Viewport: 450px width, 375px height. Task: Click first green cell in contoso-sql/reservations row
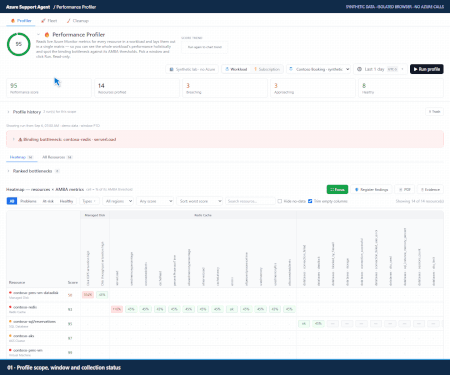[304, 323]
